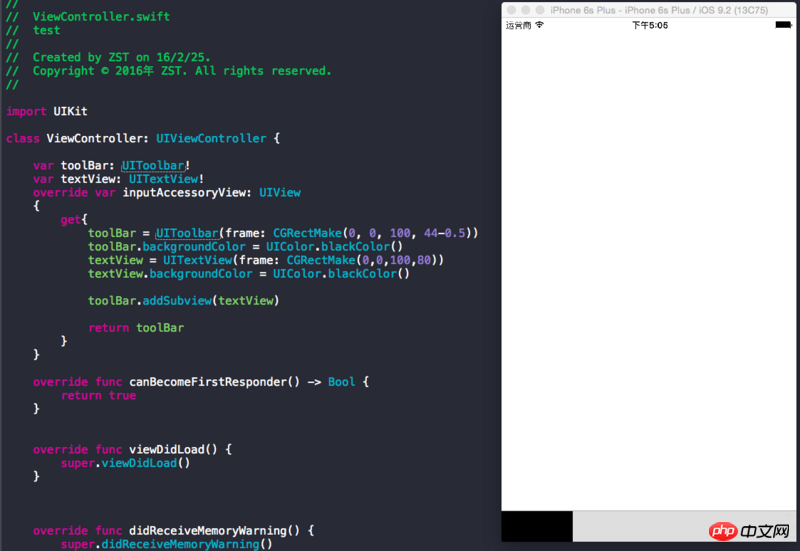Click "backgroundColor" on the toolBar line
Viewport: 800px width, 551px height.
point(194,246)
